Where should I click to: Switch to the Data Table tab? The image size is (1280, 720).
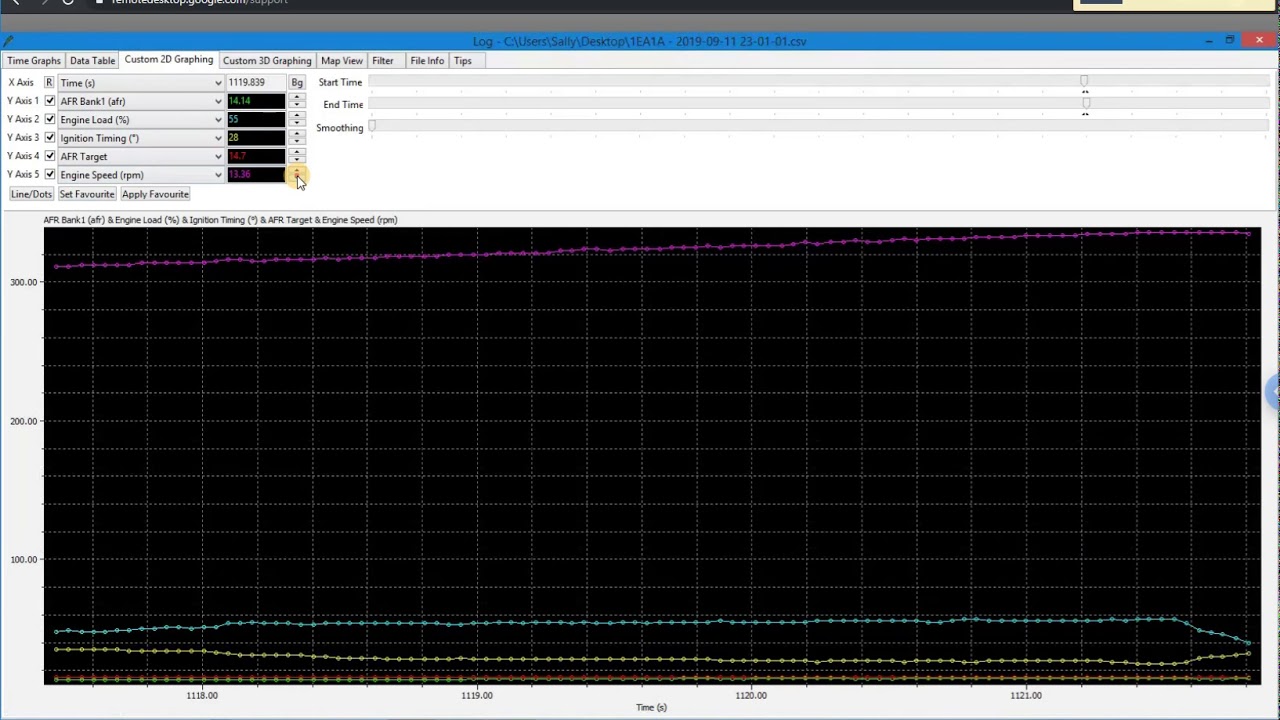(92, 61)
